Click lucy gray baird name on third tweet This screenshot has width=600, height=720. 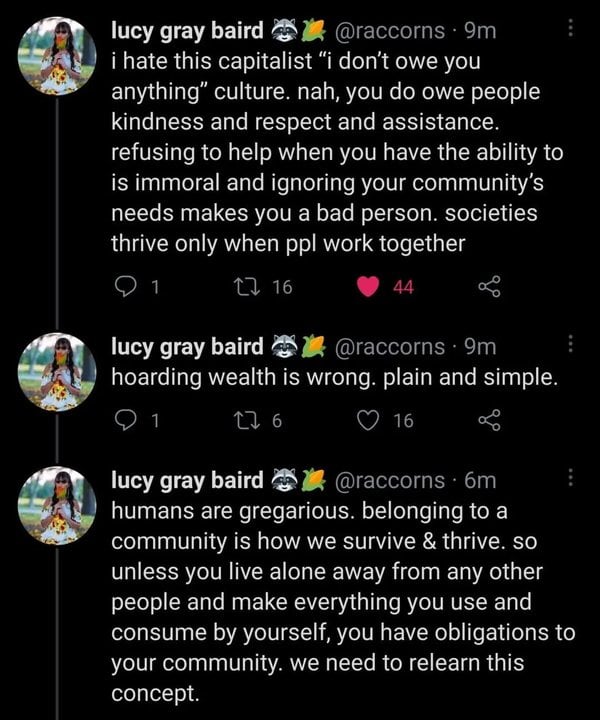[187, 479]
